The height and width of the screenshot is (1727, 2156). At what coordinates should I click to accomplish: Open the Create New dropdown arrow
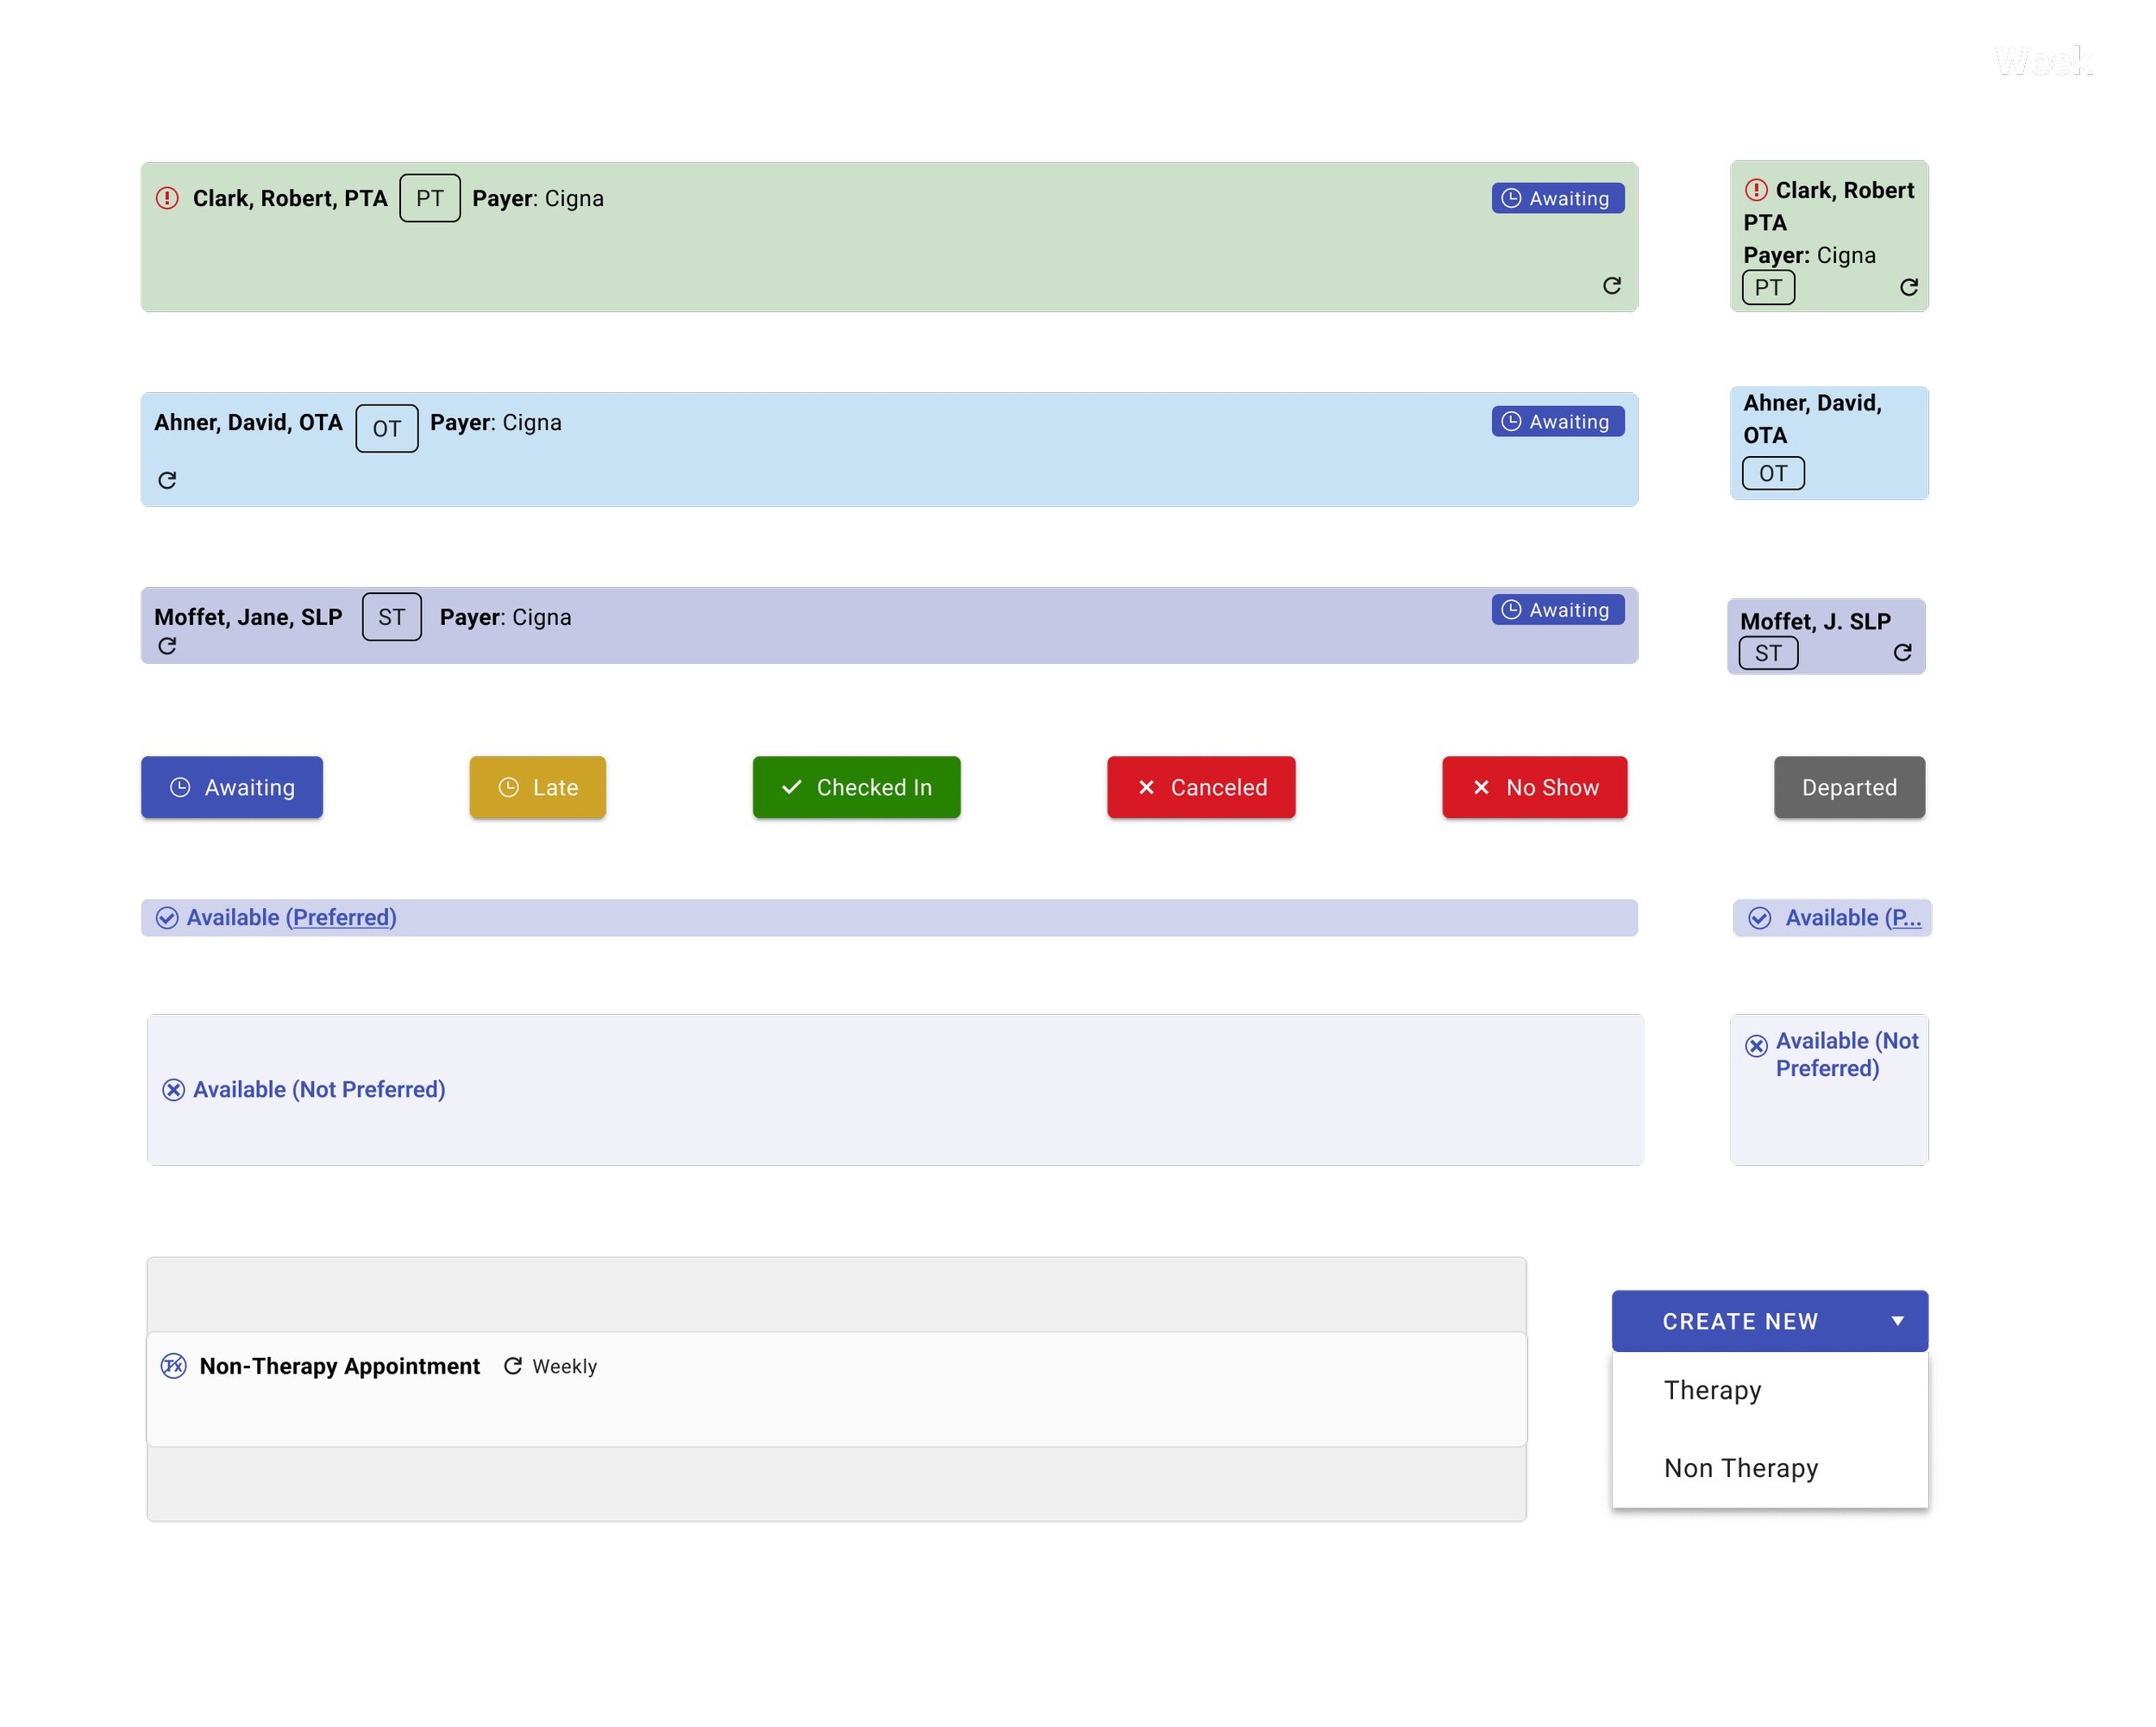pyautogui.click(x=1897, y=1321)
